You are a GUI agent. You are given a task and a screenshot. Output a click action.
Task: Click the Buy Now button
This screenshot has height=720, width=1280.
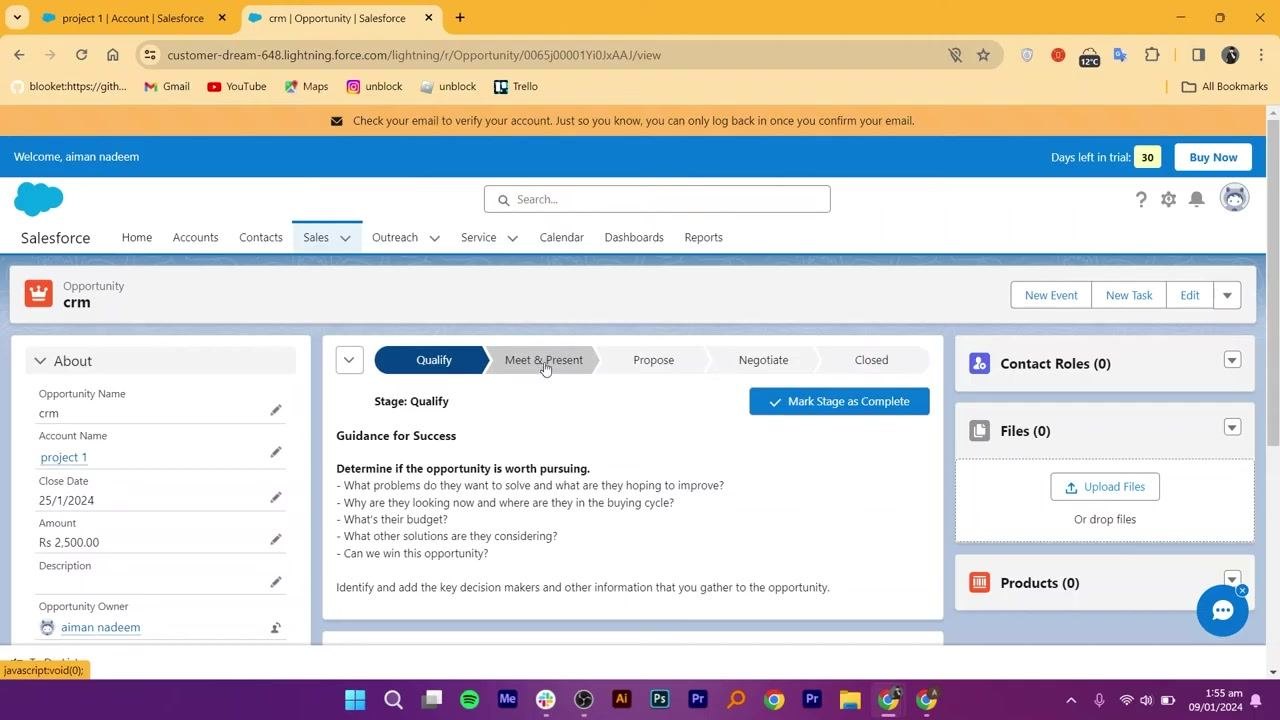coord(1213,157)
